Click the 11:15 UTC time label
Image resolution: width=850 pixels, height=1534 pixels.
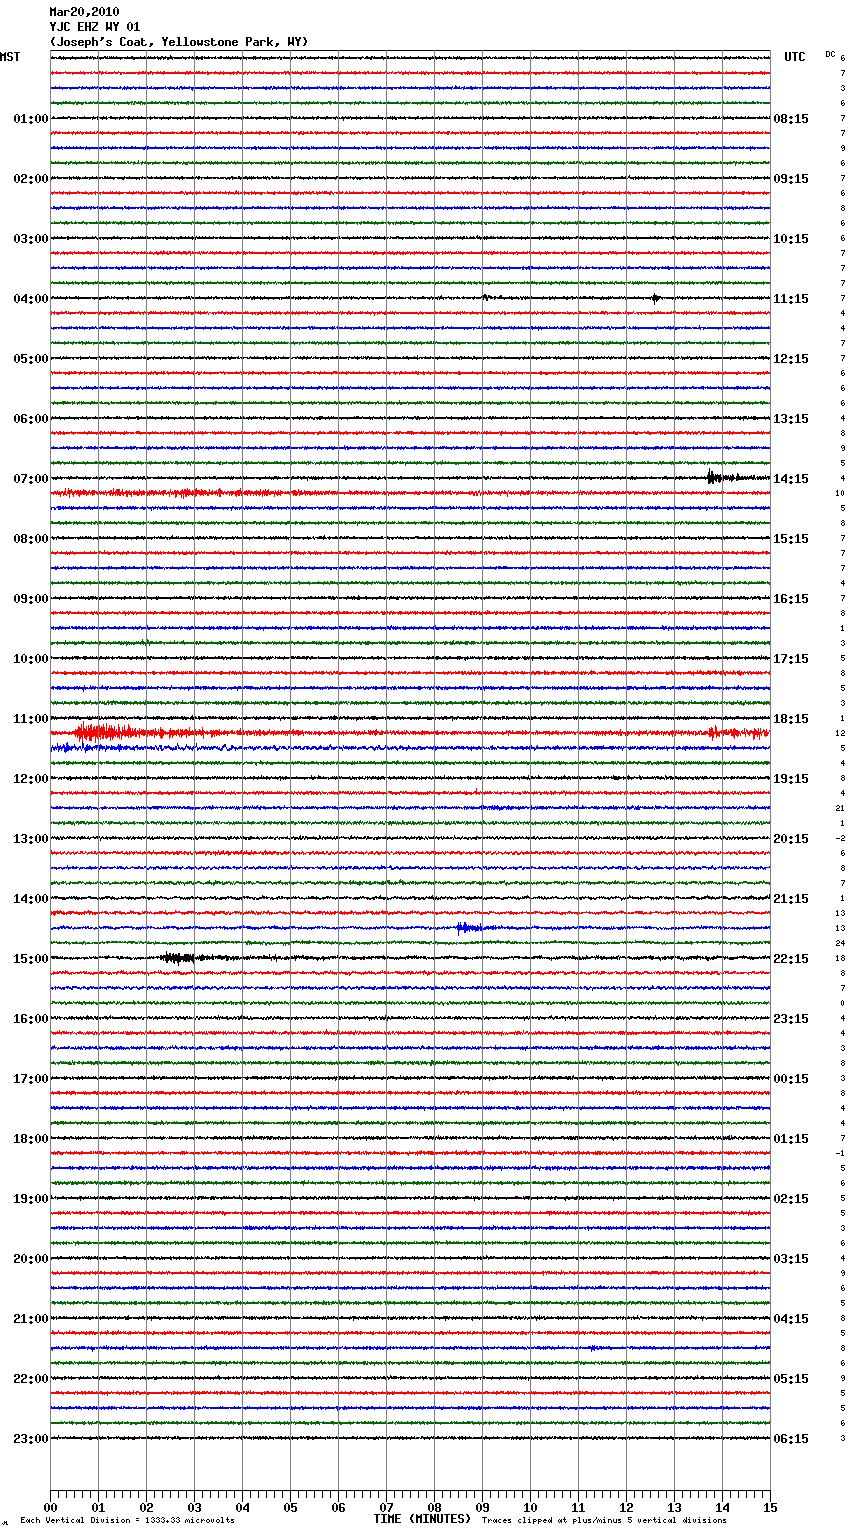791,299
